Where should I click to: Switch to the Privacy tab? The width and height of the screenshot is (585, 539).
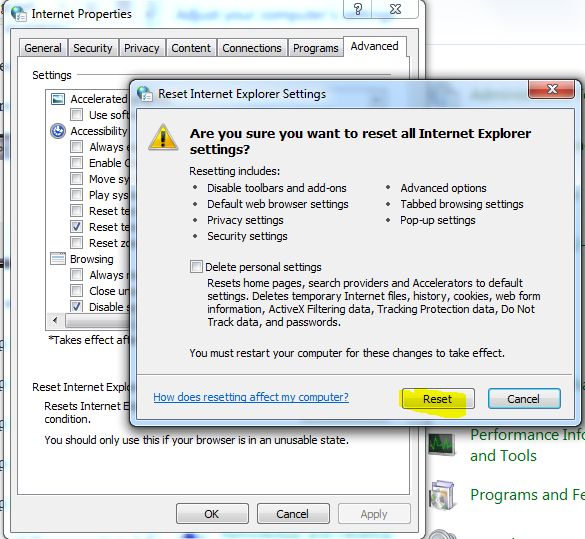(x=141, y=48)
